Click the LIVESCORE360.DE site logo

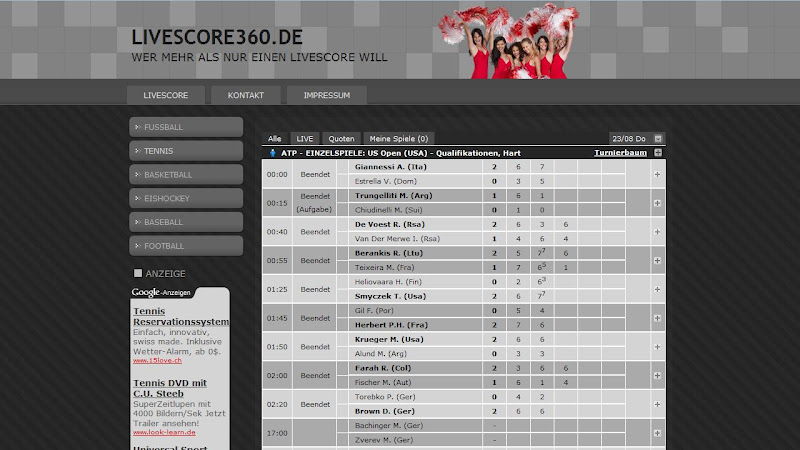217,37
